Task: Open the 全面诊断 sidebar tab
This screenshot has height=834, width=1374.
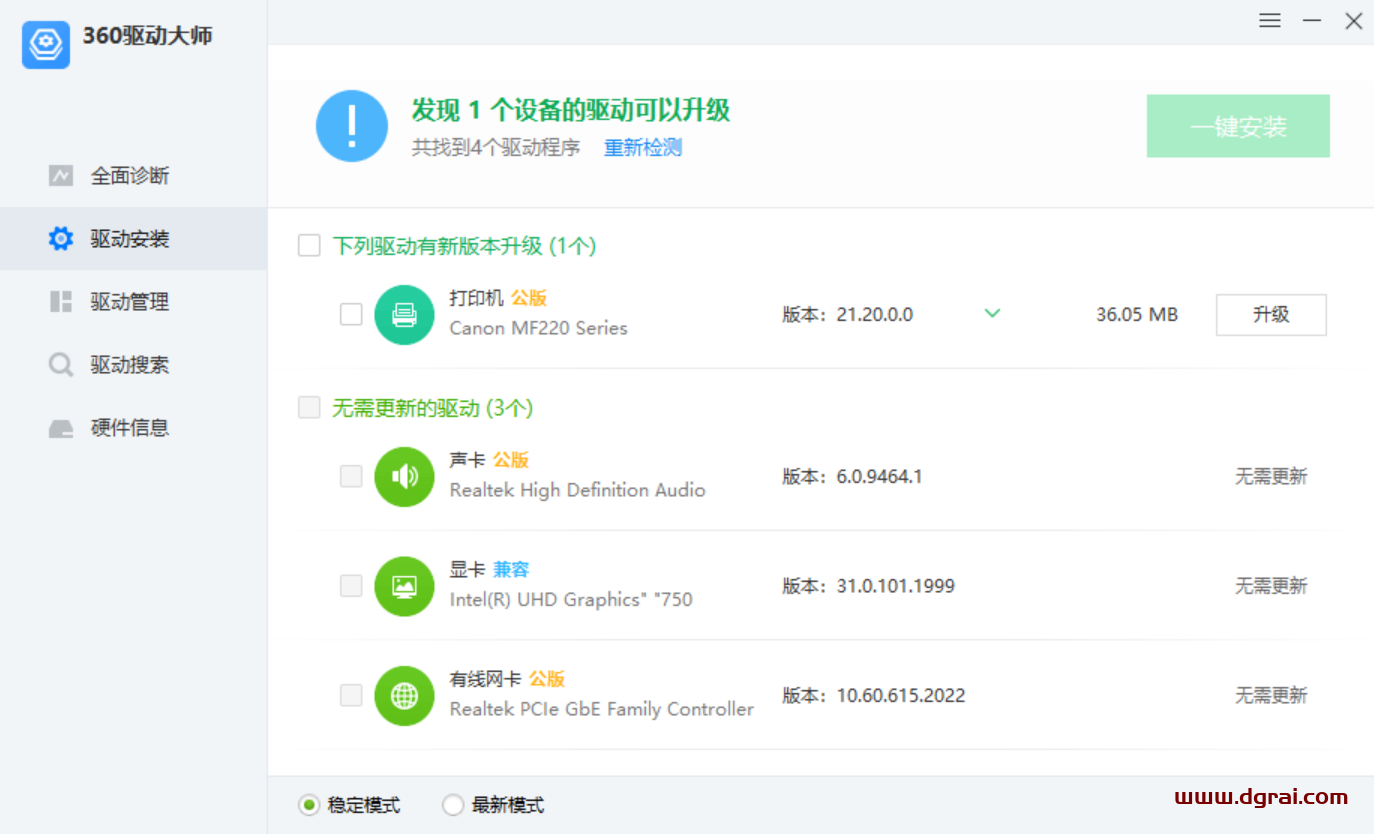Action: [x=133, y=176]
